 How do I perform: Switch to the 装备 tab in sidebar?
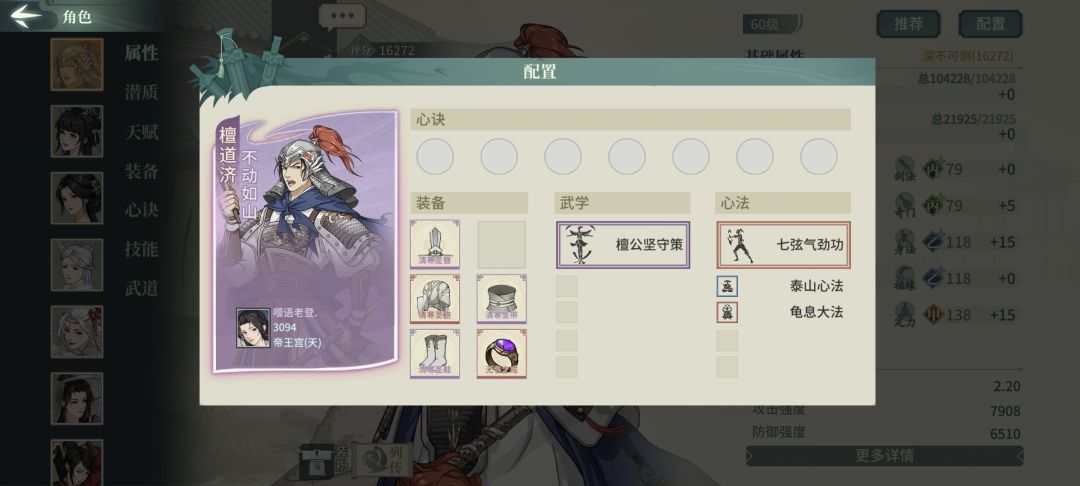pos(141,171)
